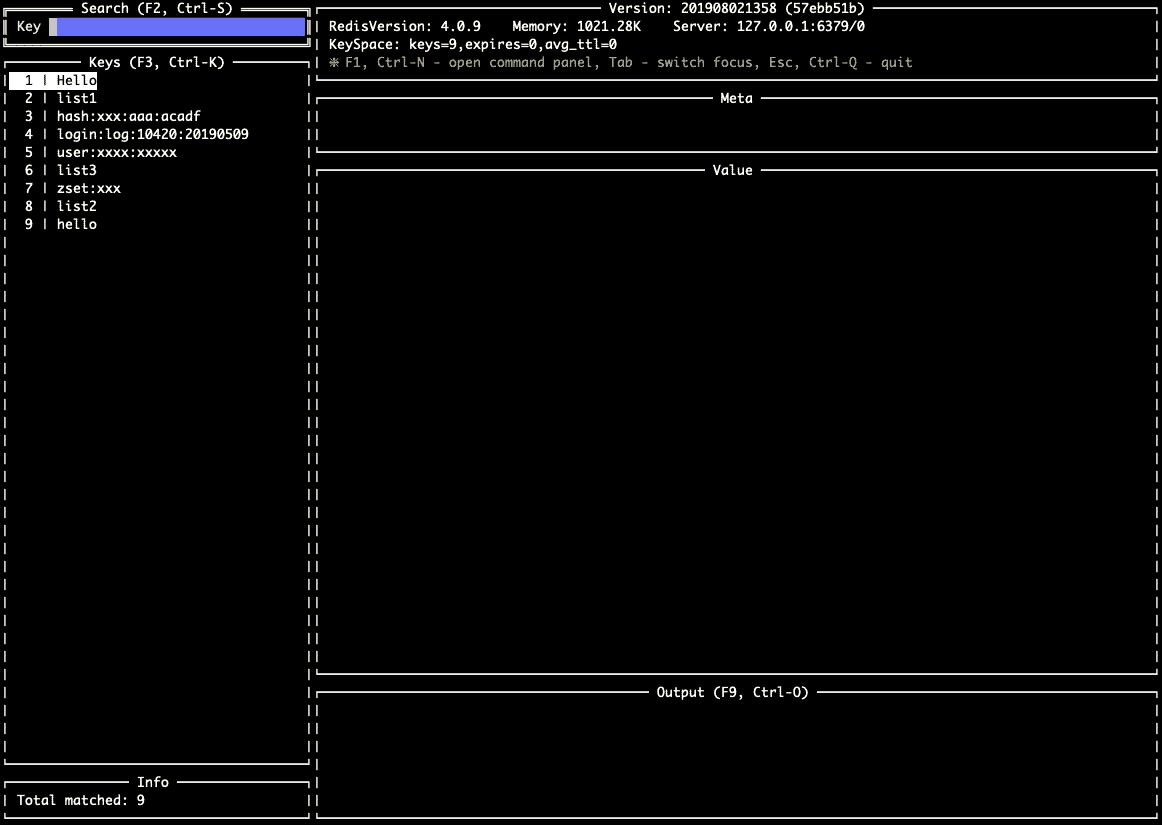Select the "zset:xxx" key
Screen dimensions: 1162x825
[88, 188]
